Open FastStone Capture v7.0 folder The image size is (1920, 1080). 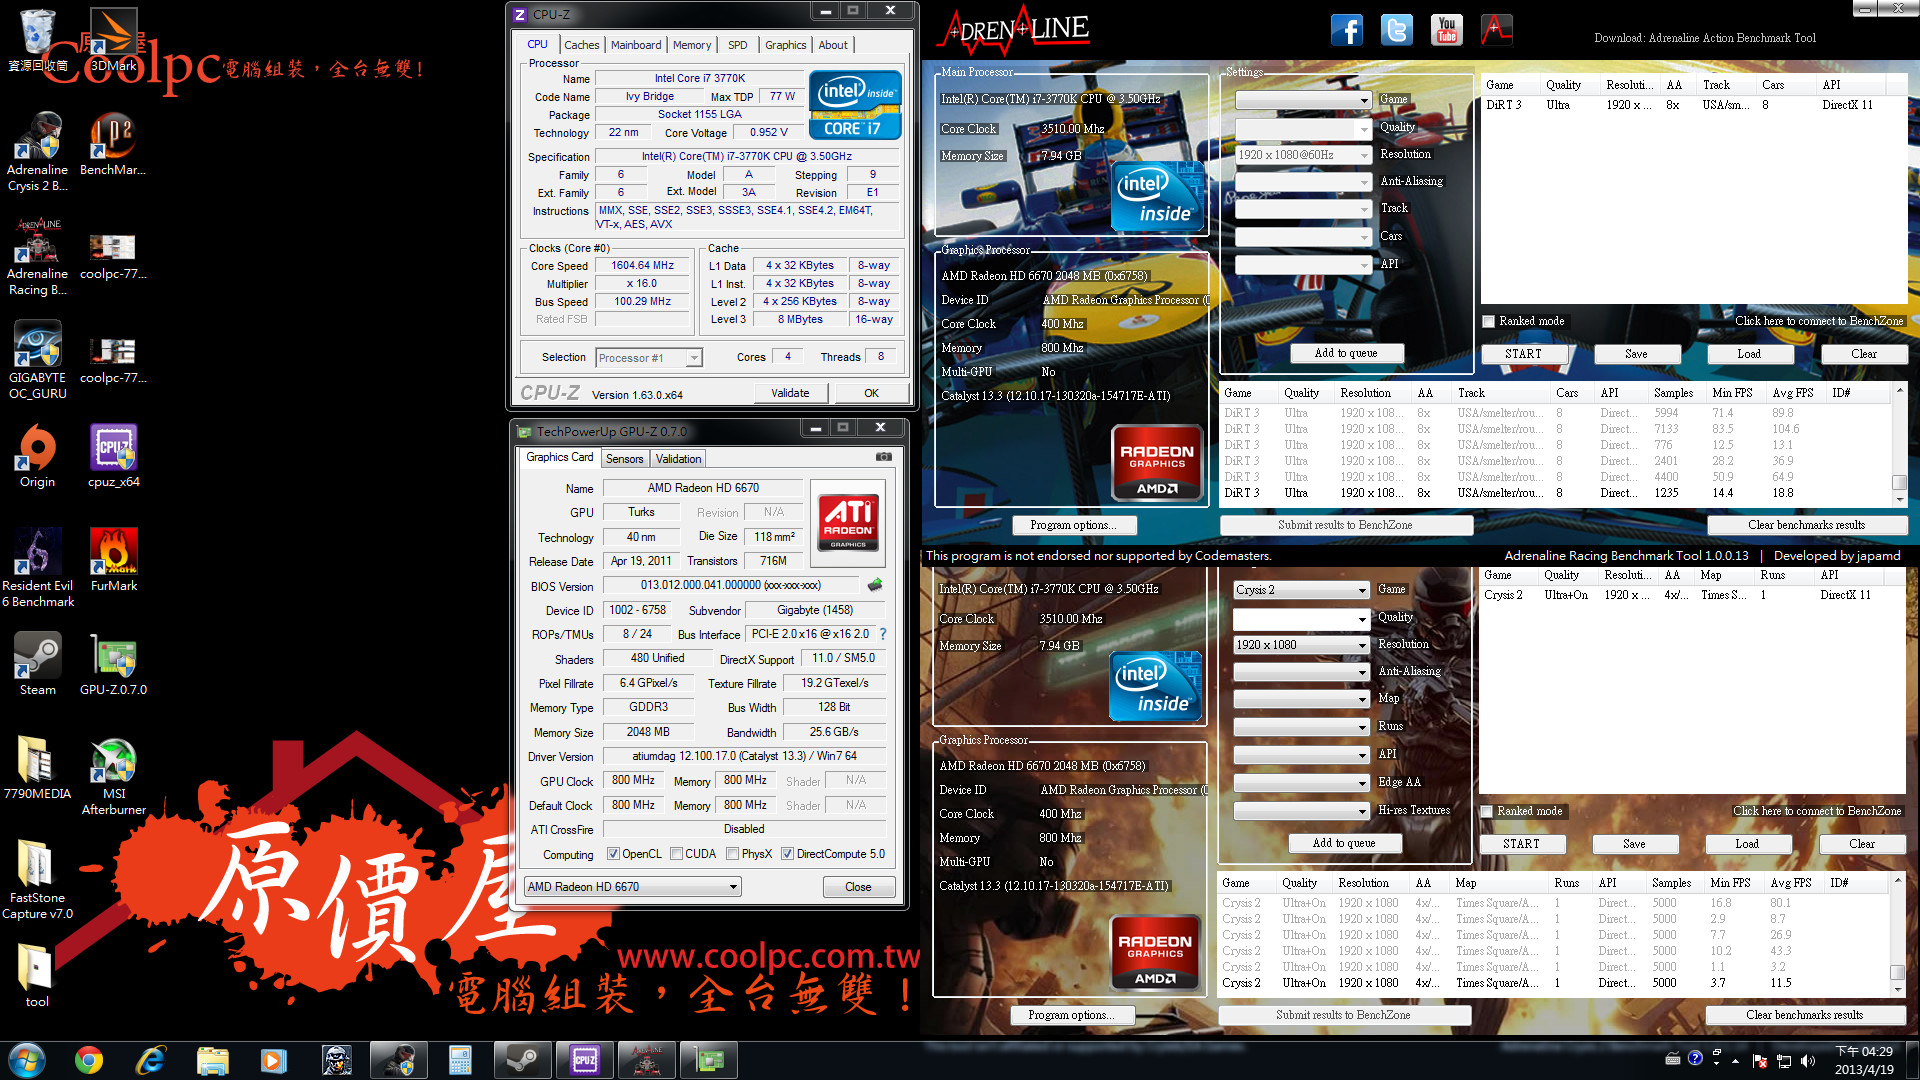[37, 880]
